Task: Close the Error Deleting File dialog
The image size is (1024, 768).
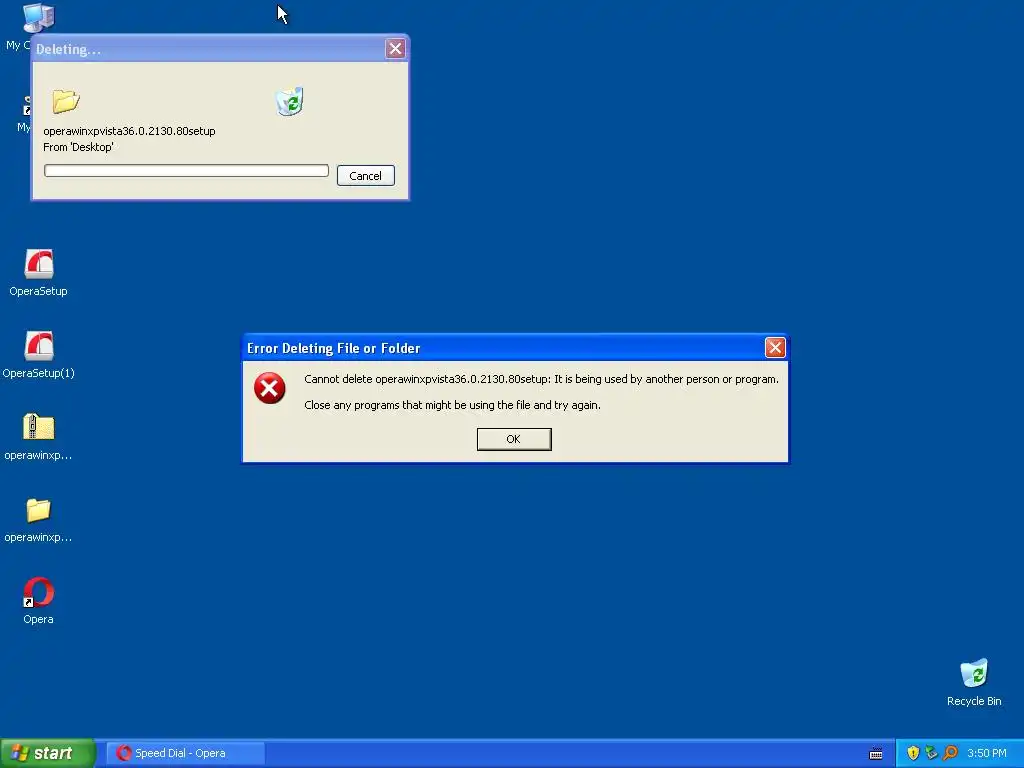Action: pos(775,347)
